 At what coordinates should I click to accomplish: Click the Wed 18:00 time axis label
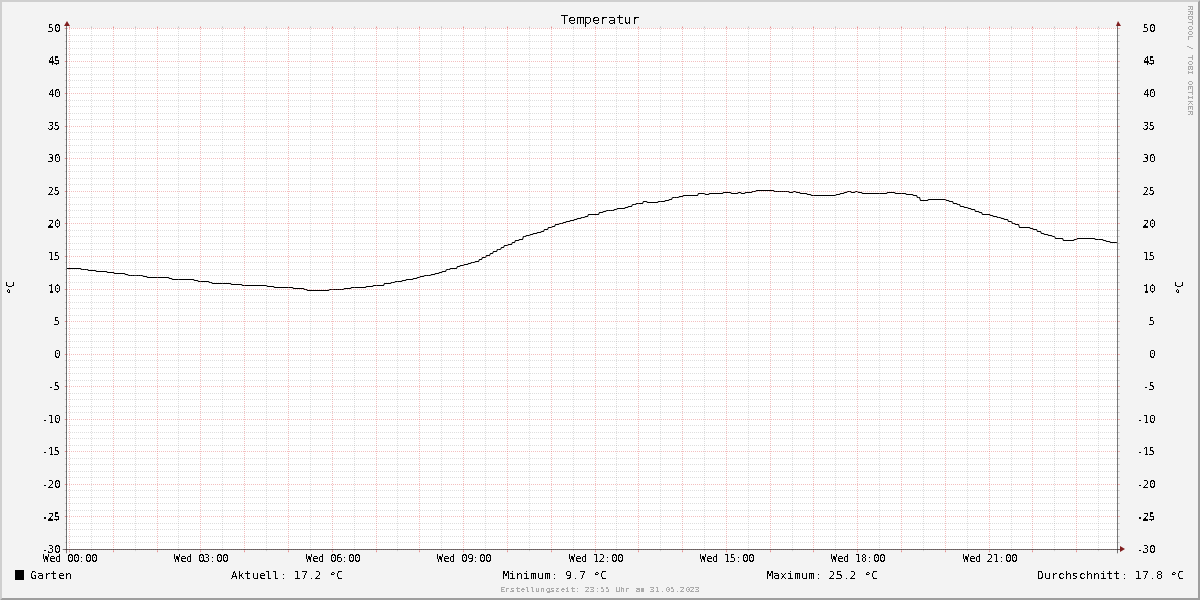tap(858, 558)
